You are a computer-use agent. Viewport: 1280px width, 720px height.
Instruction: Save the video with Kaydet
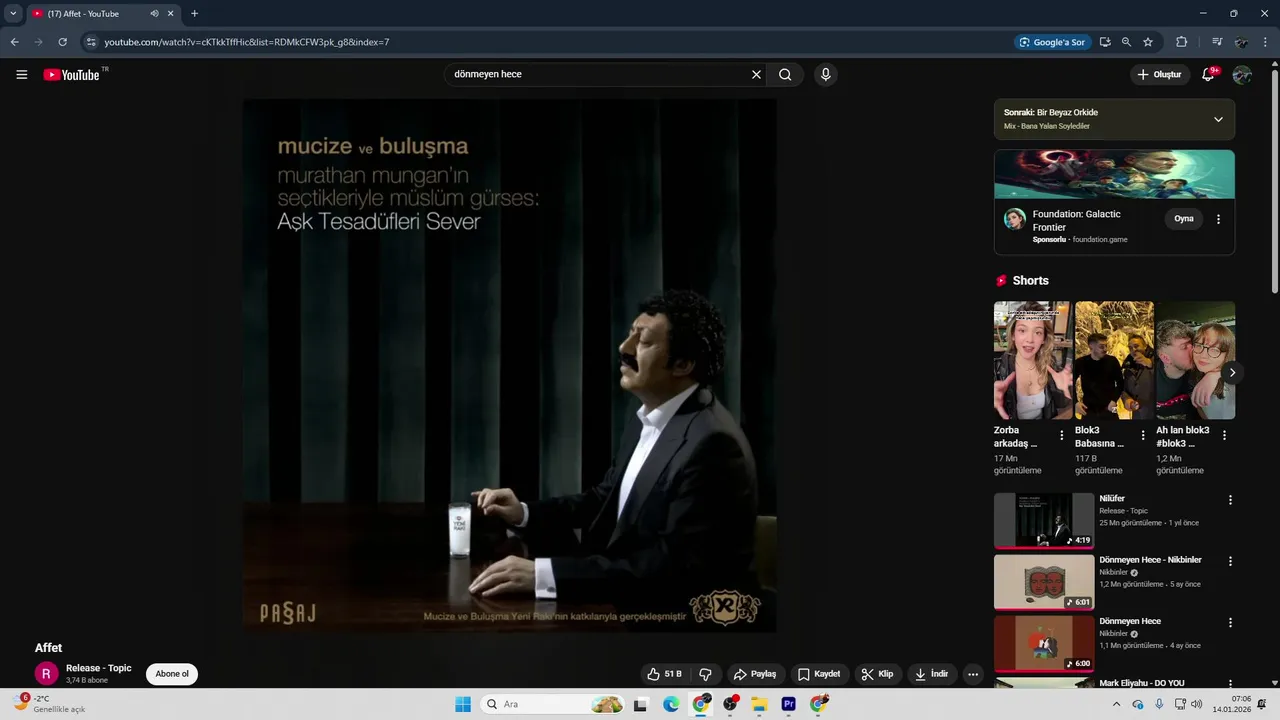tap(819, 674)
